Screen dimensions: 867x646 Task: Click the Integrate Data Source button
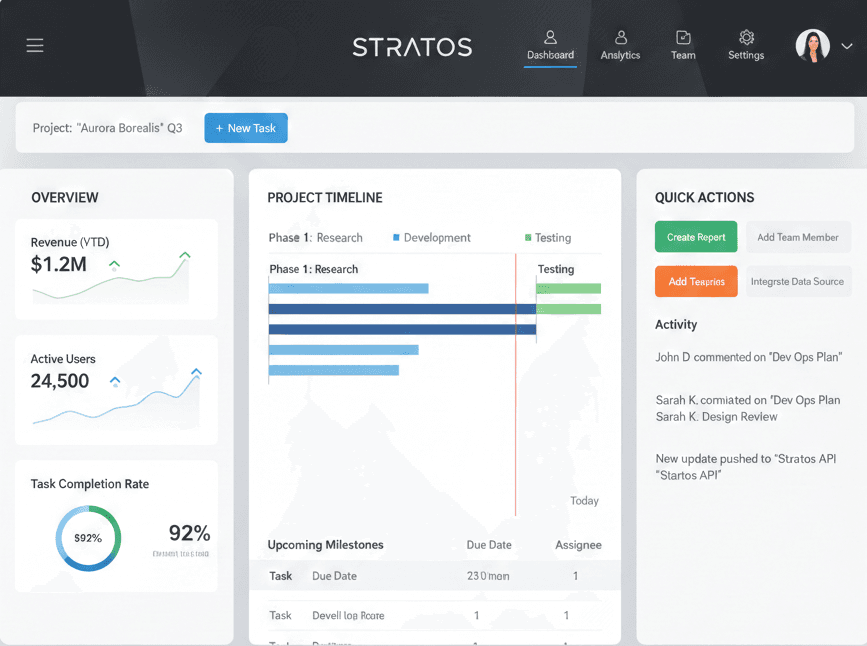797,281
